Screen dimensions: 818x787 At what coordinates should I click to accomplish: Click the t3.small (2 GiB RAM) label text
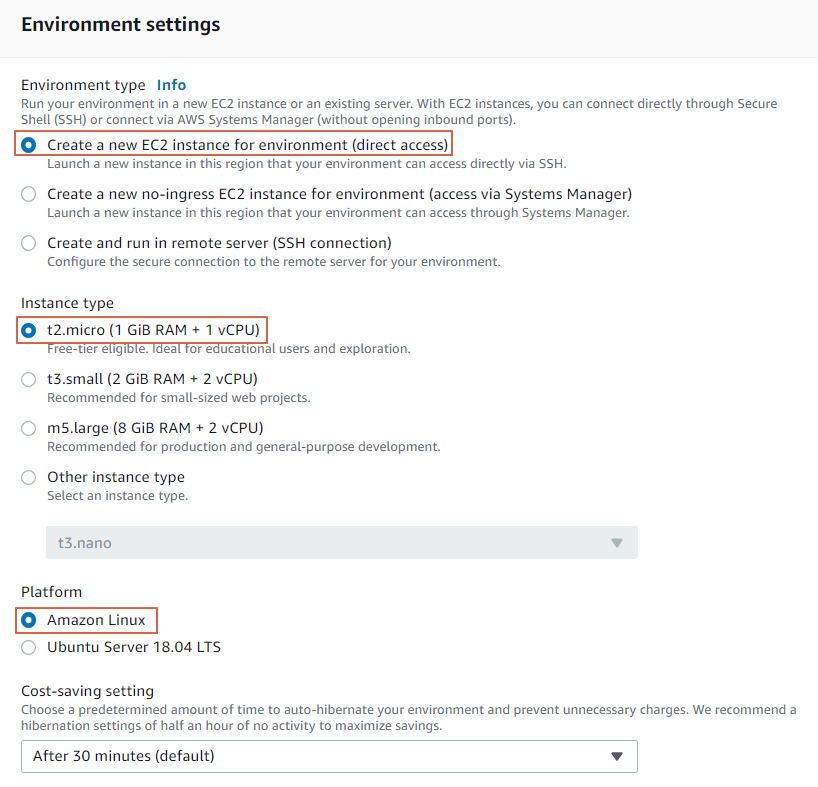[x=152, y=379]
